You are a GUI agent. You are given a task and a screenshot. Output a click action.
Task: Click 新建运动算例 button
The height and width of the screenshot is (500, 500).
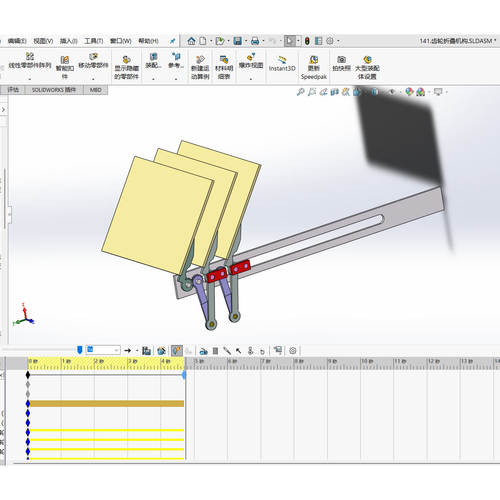[200, 68]
